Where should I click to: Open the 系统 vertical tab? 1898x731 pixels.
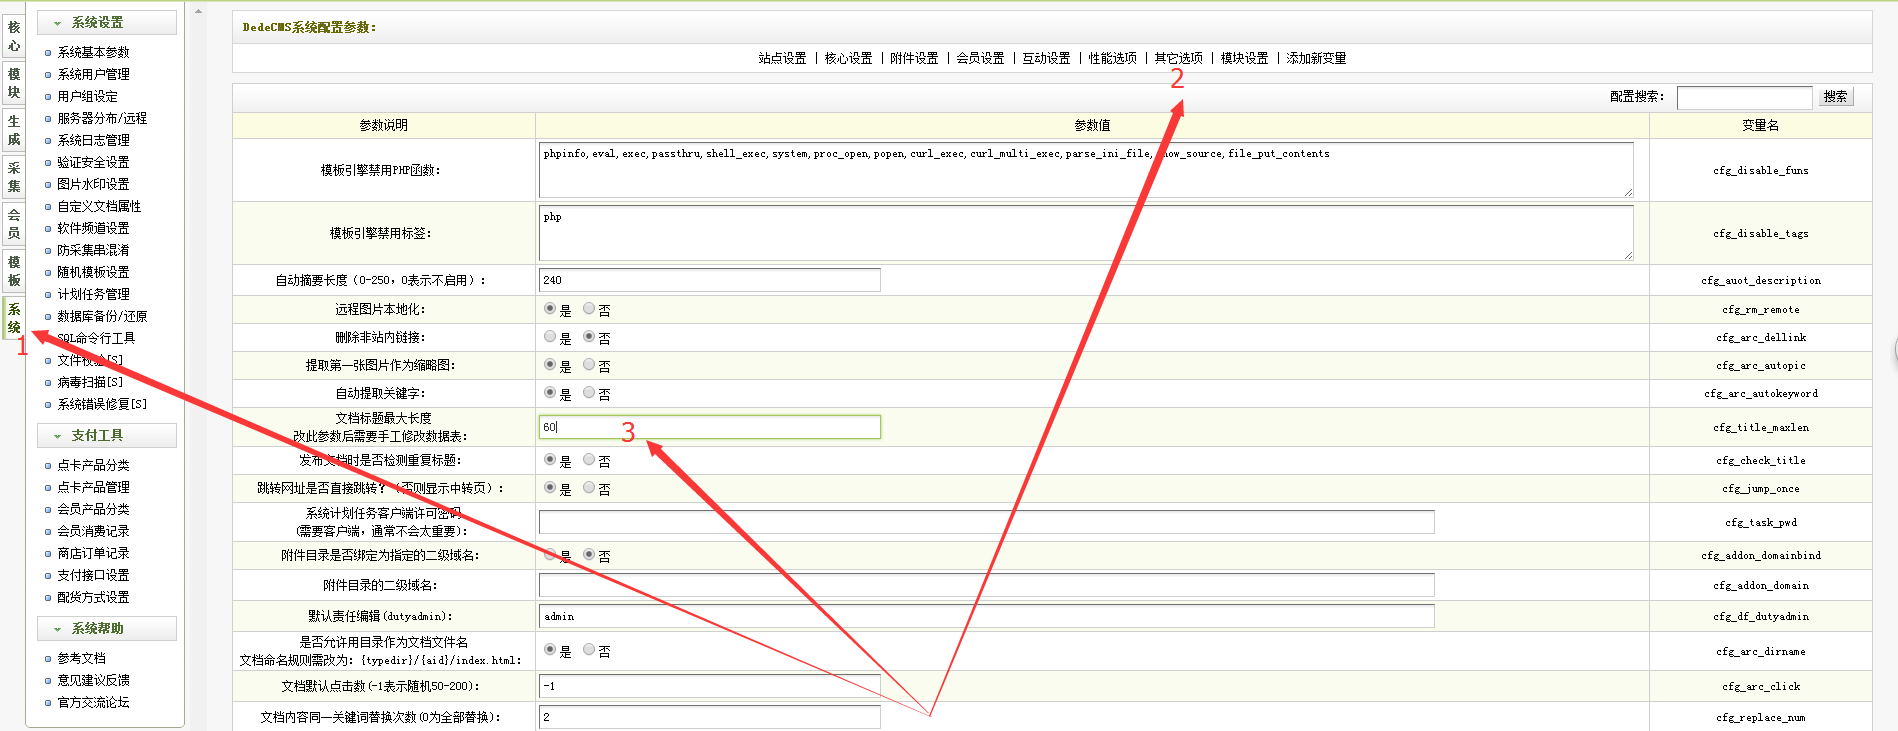coord(14,318)
